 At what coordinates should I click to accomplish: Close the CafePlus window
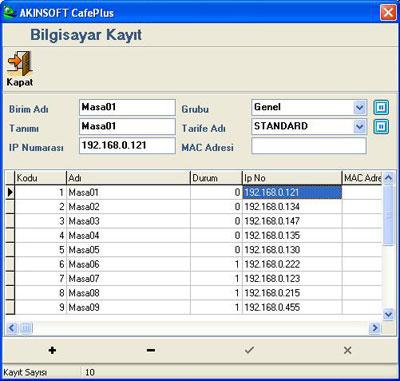[388, 13]
